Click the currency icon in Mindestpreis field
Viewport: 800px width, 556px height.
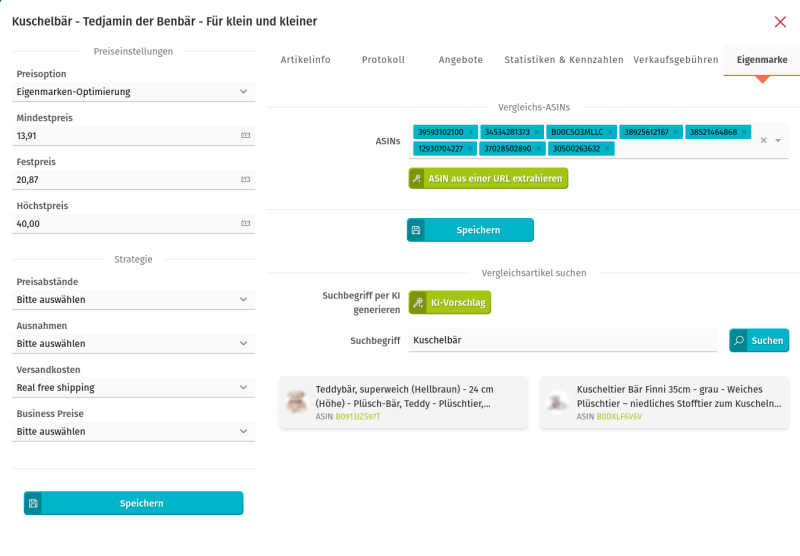click(245, 136)
